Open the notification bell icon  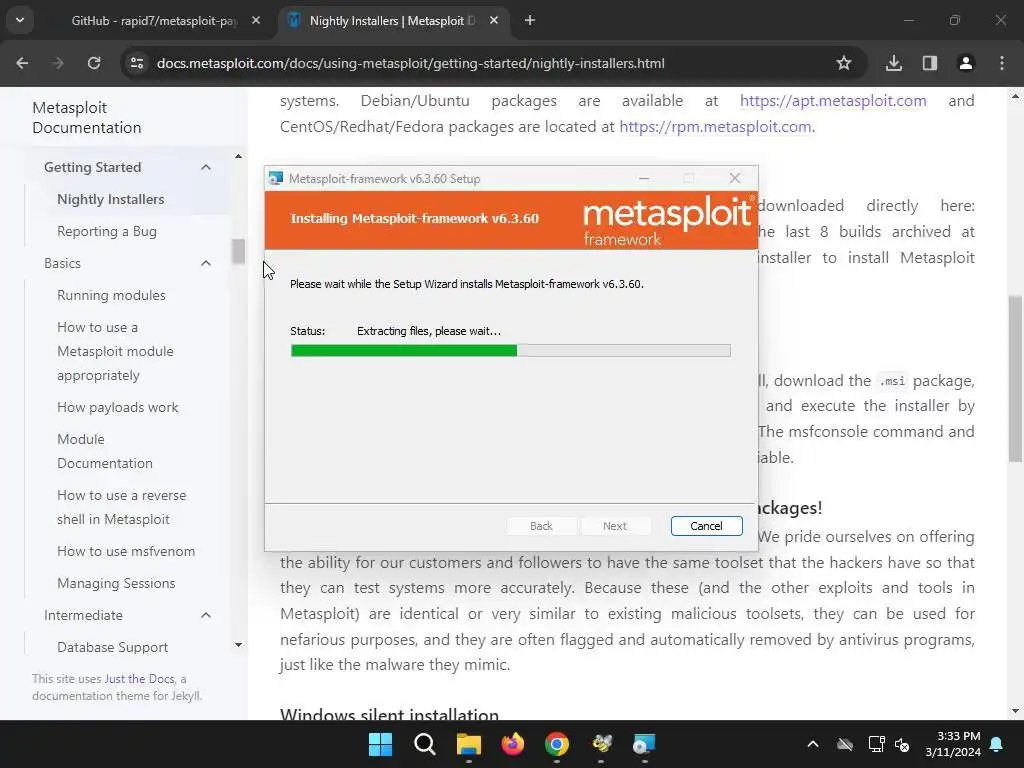[x=997, y=744]
